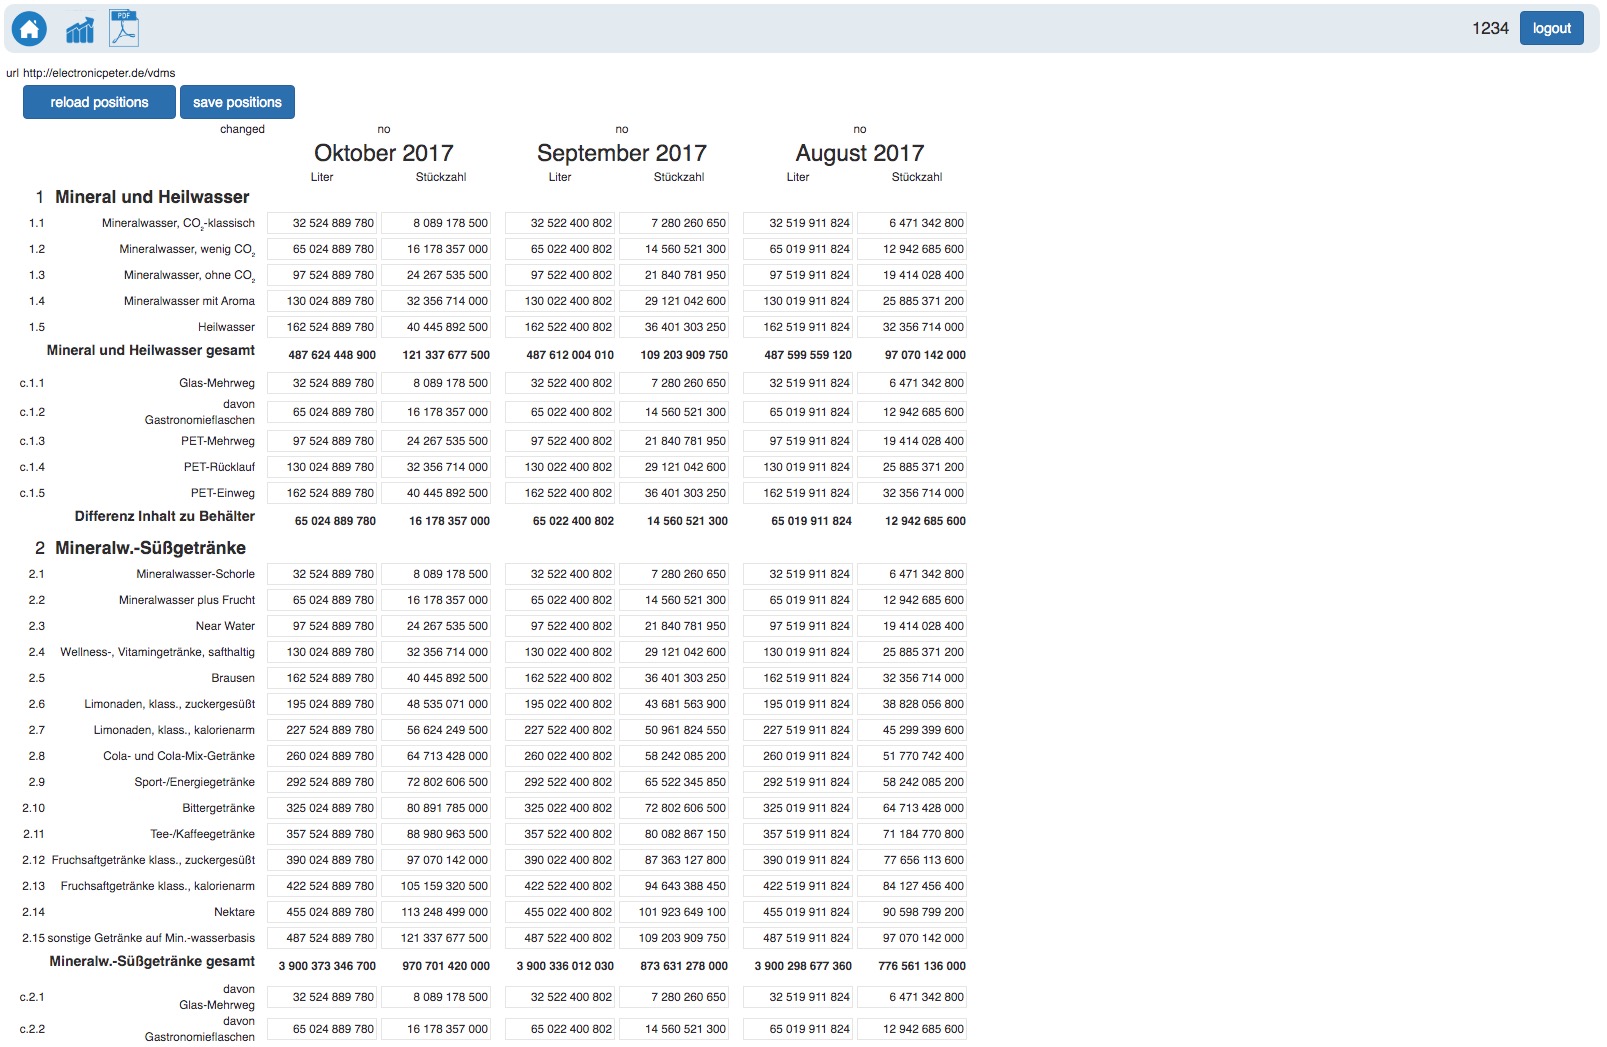Image resolution: width=1607 pixels, height=1047 pixels.
Task: Click August Stückzahl field for Near Water
Action: [x=913, y=626]
